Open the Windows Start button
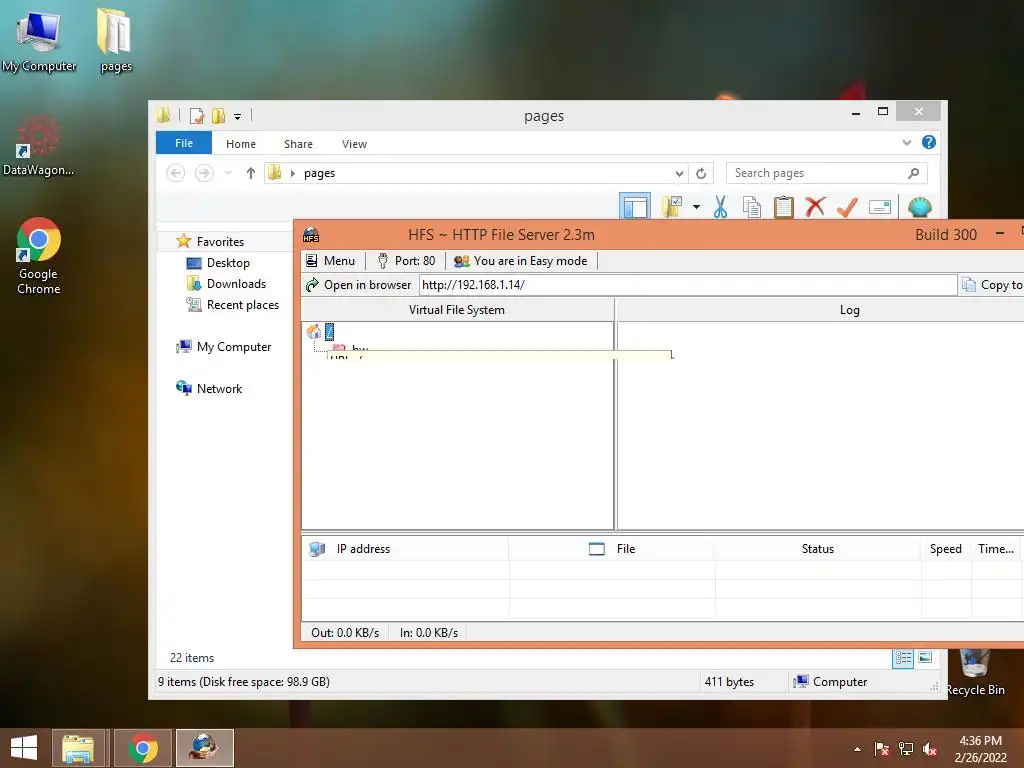Screen dimensions: 1024x768 (24, 747)
